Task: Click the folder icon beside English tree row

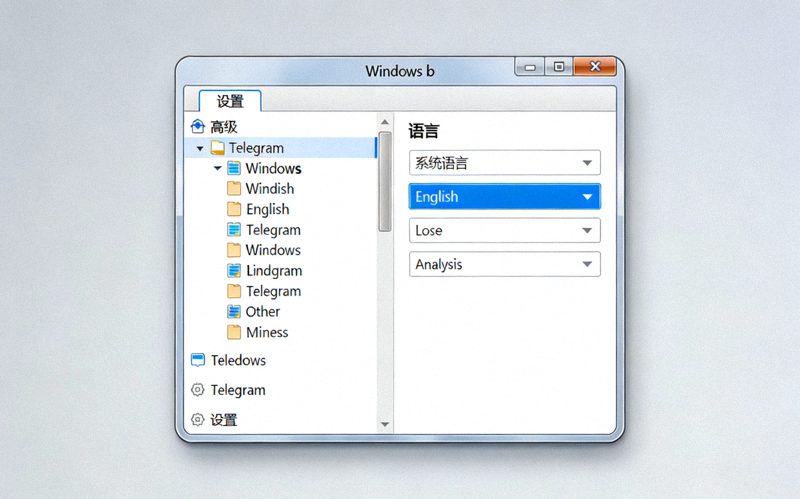Action: (x=234, y=209)
